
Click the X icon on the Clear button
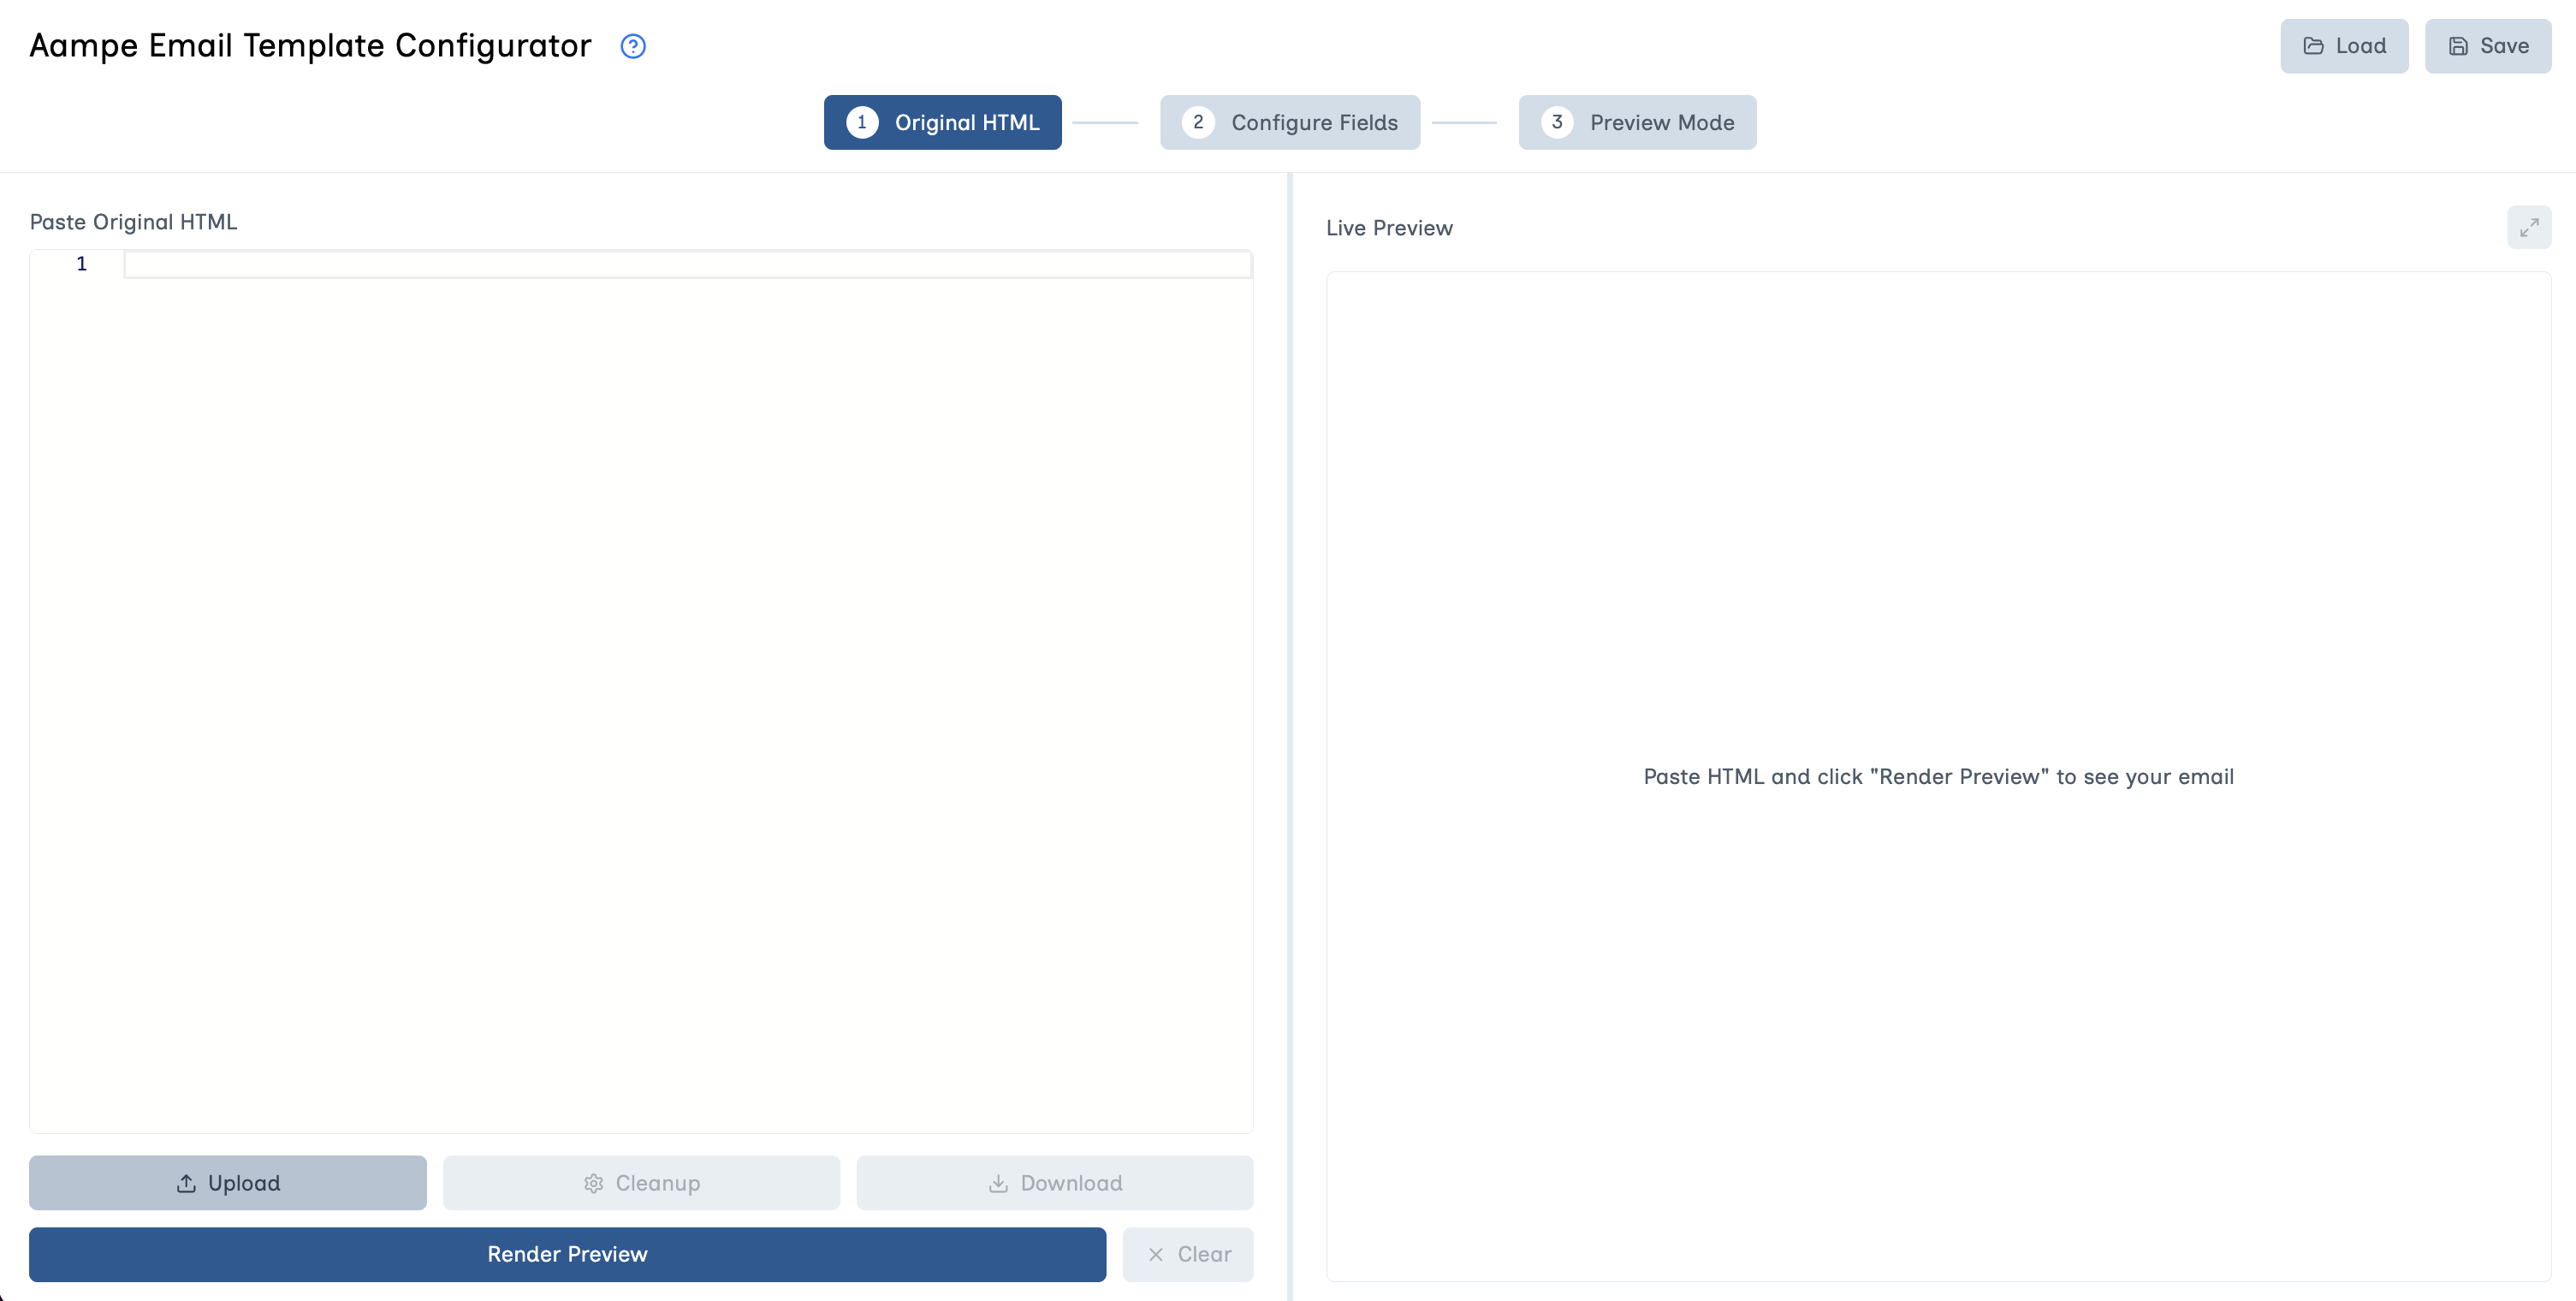[x=1157, y=1254]
